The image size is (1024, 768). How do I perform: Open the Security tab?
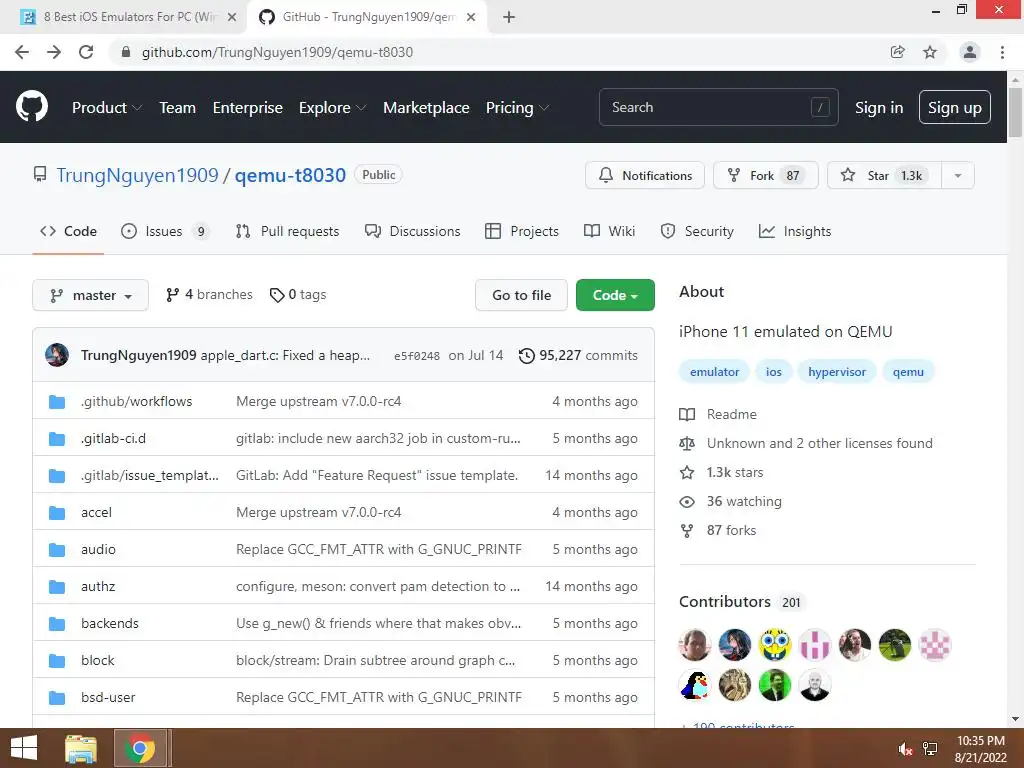697,231
